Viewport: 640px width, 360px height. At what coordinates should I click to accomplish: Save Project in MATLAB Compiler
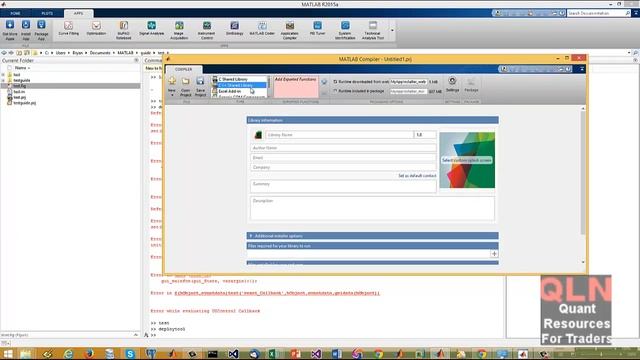click(200, 86)
